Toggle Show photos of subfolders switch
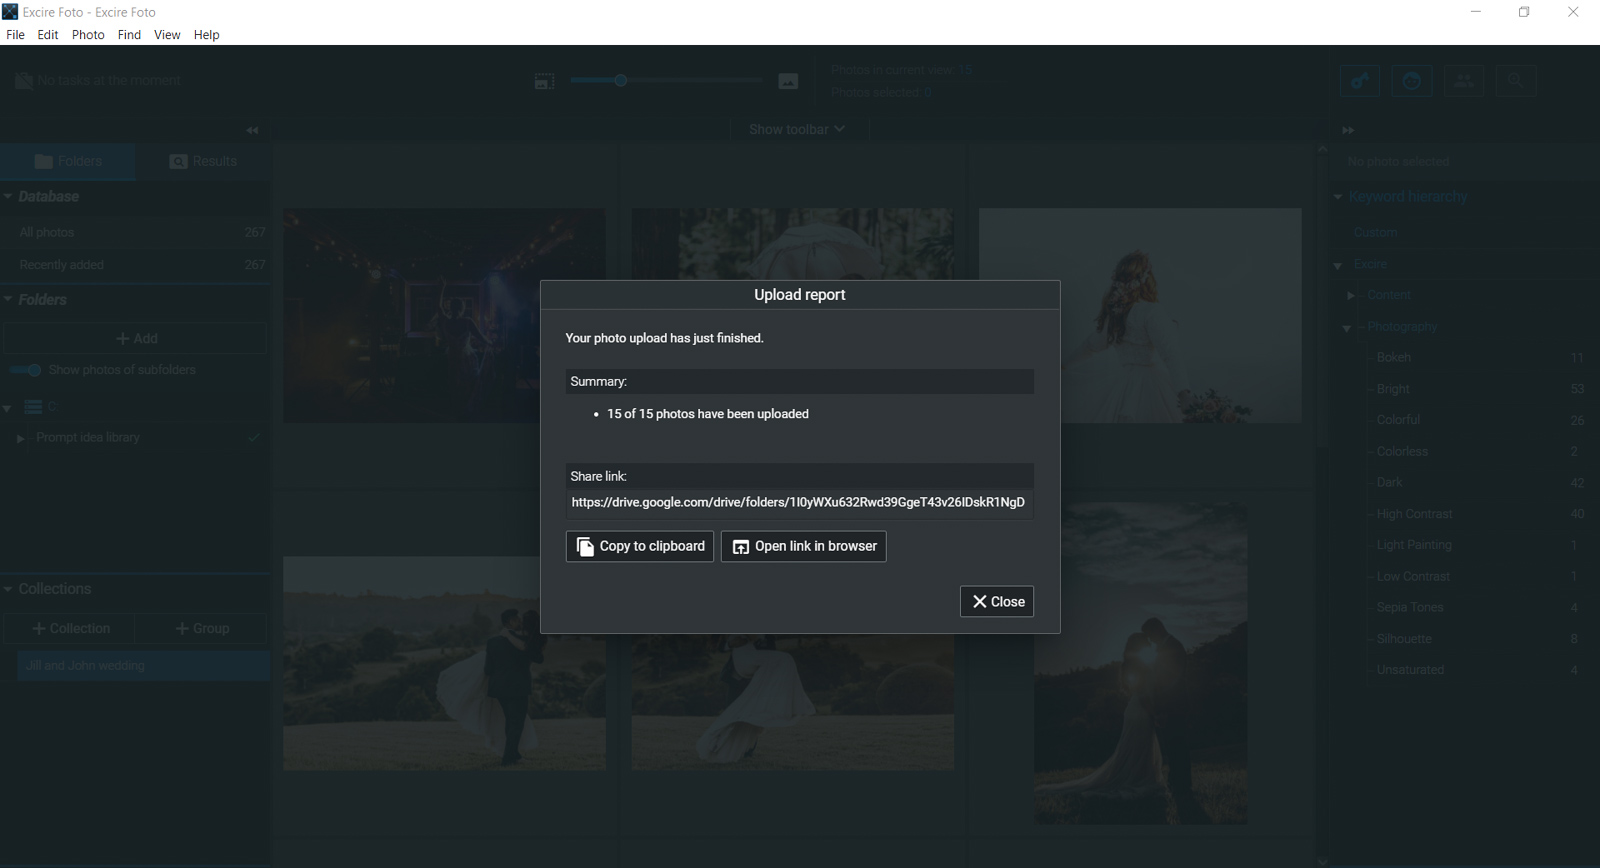This screenshot has height=868, width=1600. point(26,370)
